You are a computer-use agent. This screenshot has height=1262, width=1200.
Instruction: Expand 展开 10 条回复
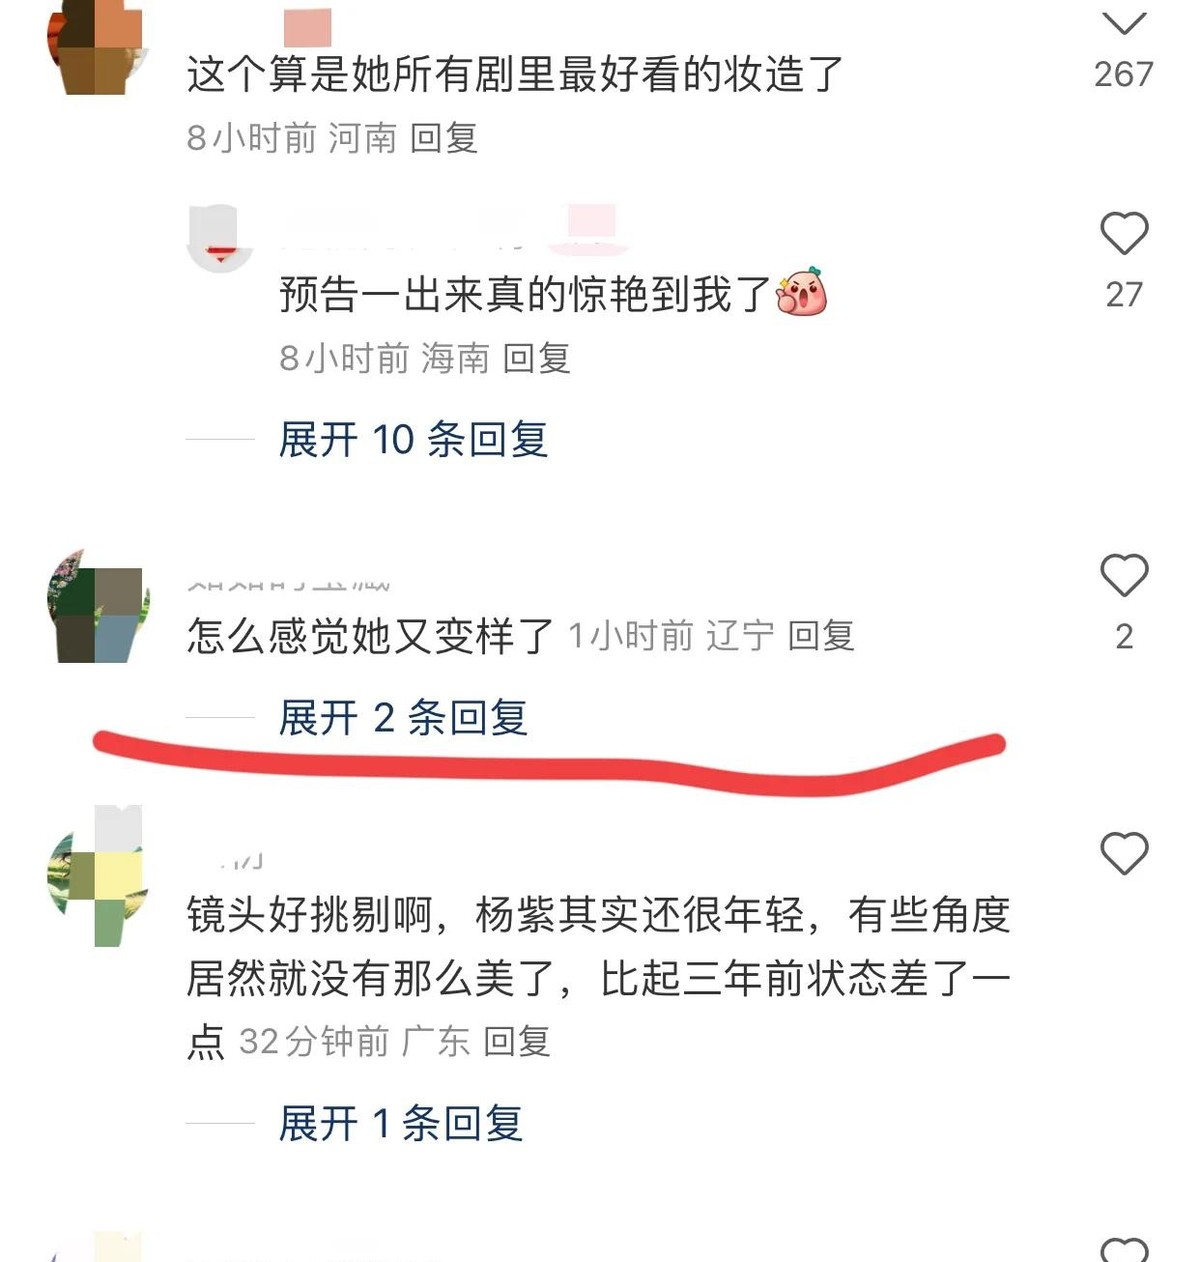[413, 439]
